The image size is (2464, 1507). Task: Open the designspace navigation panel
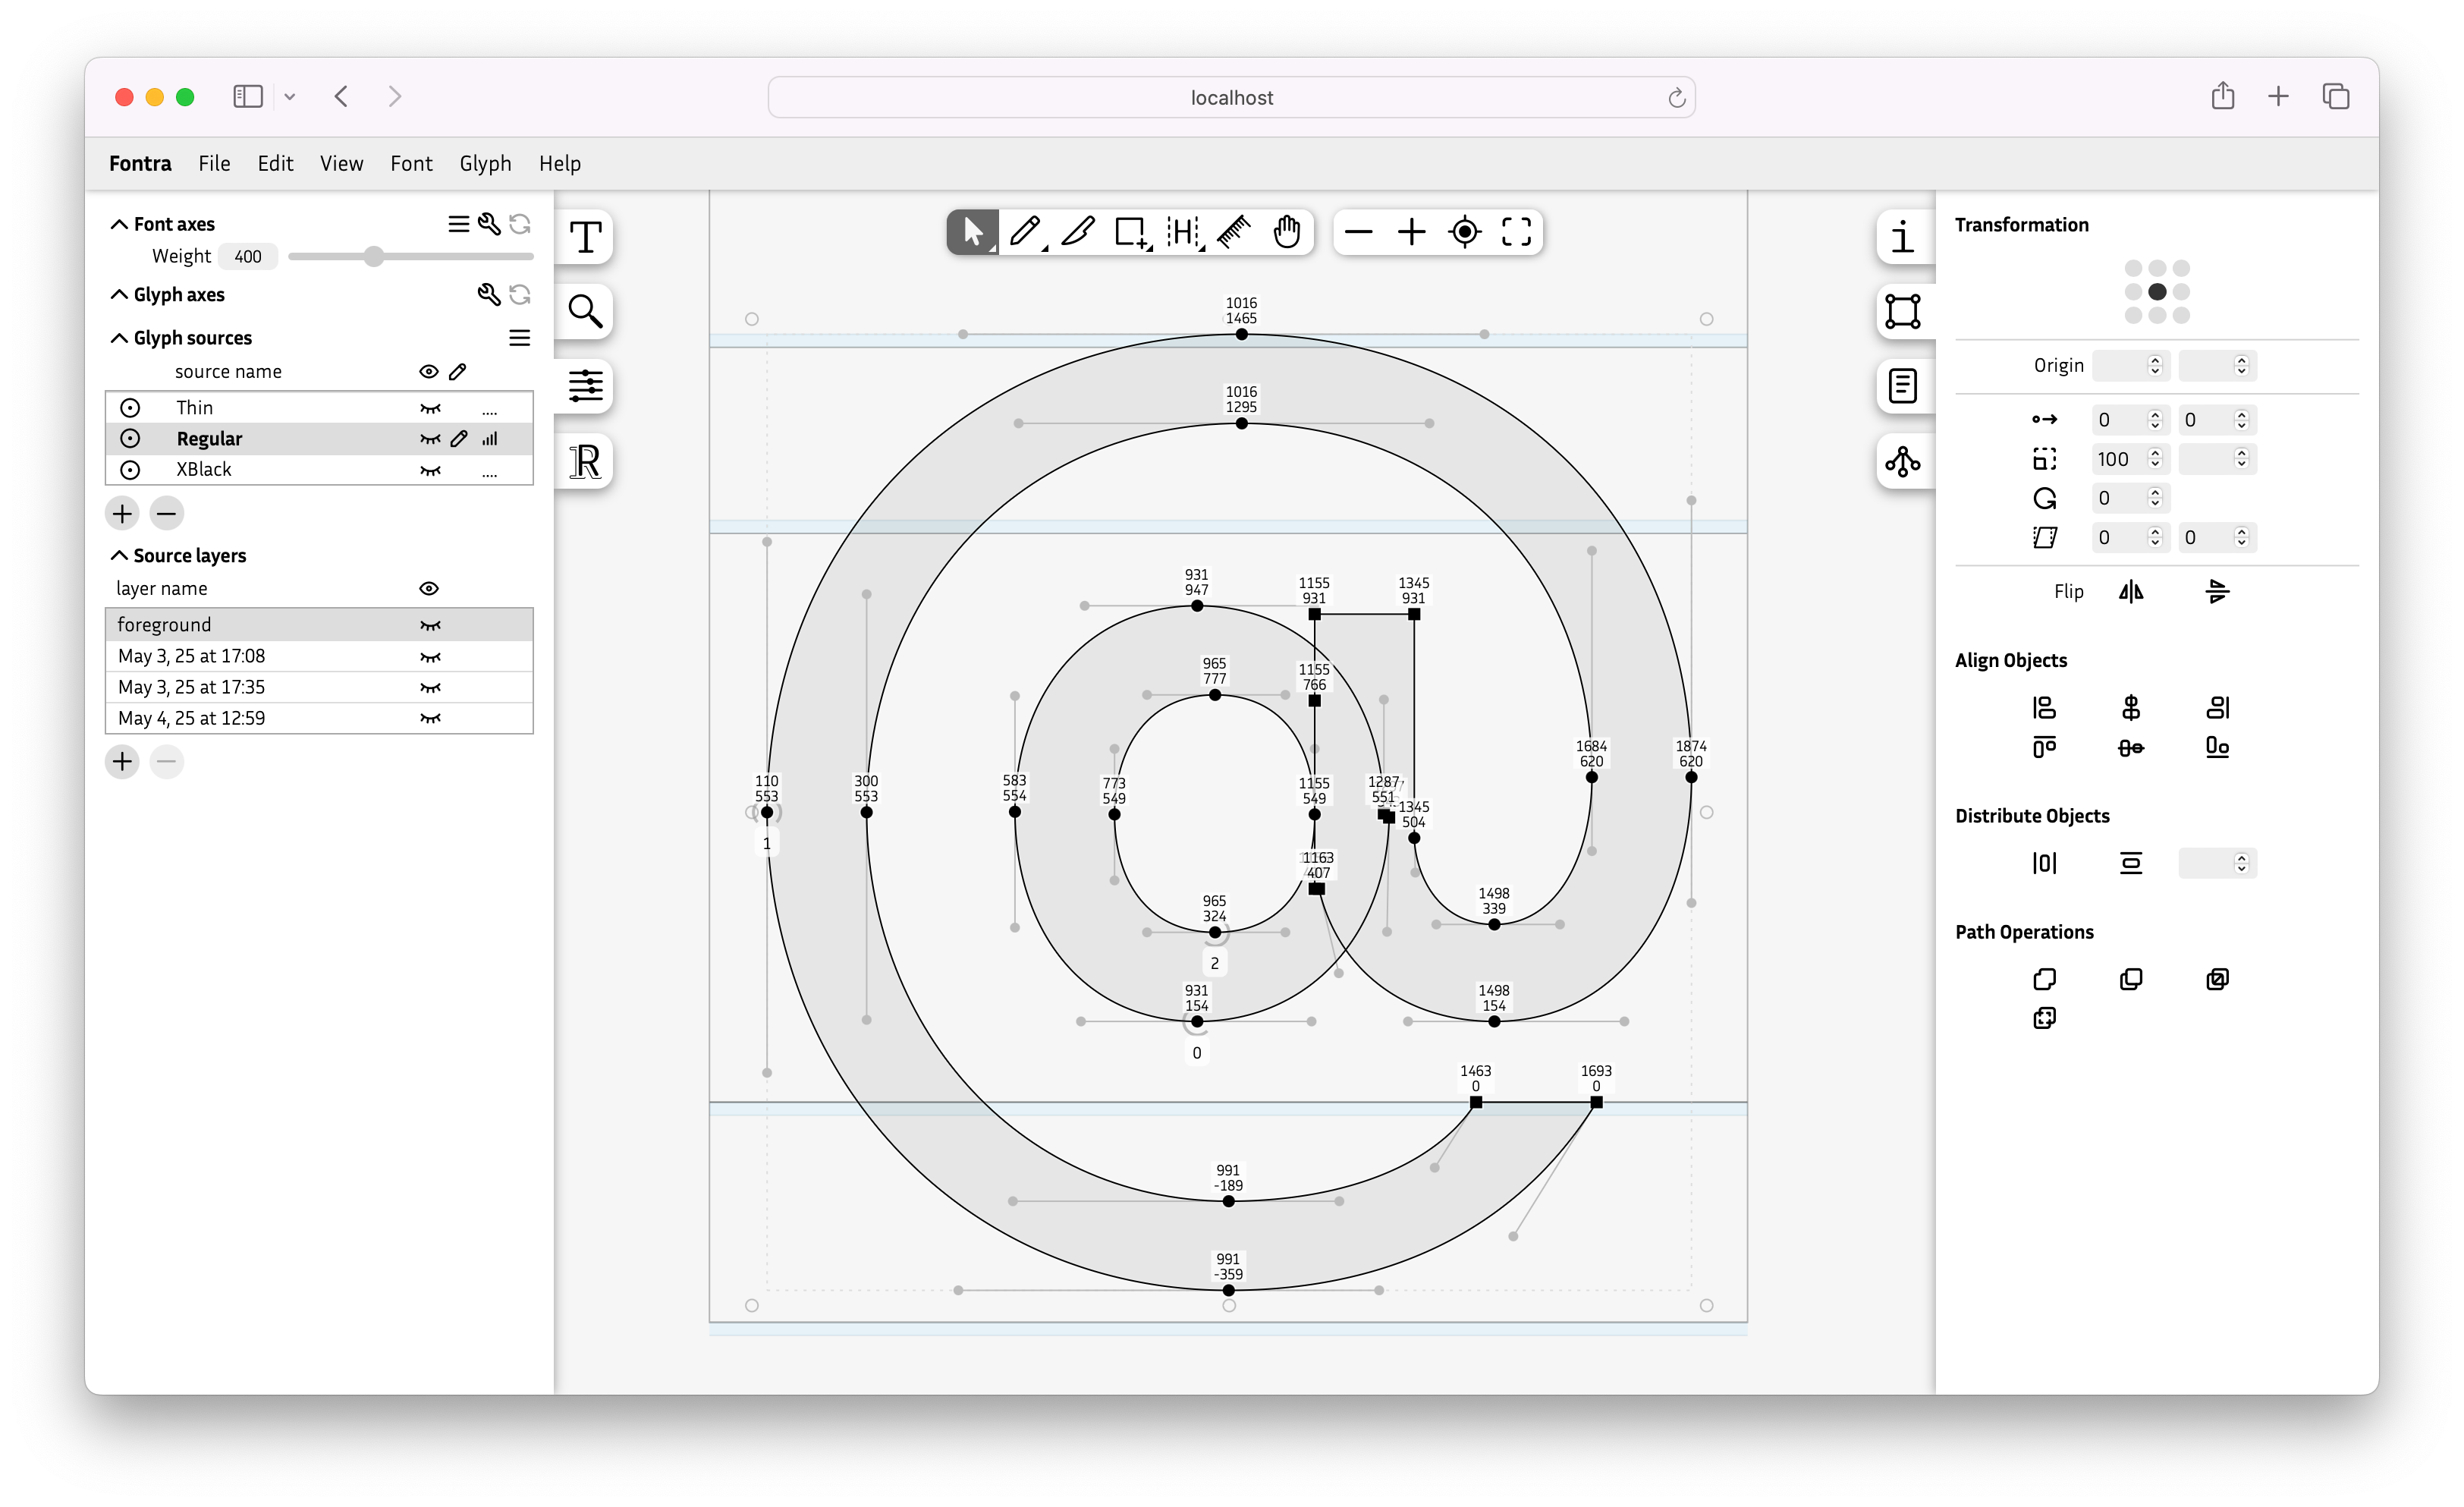pyautogui.click(x=585, y=387)
